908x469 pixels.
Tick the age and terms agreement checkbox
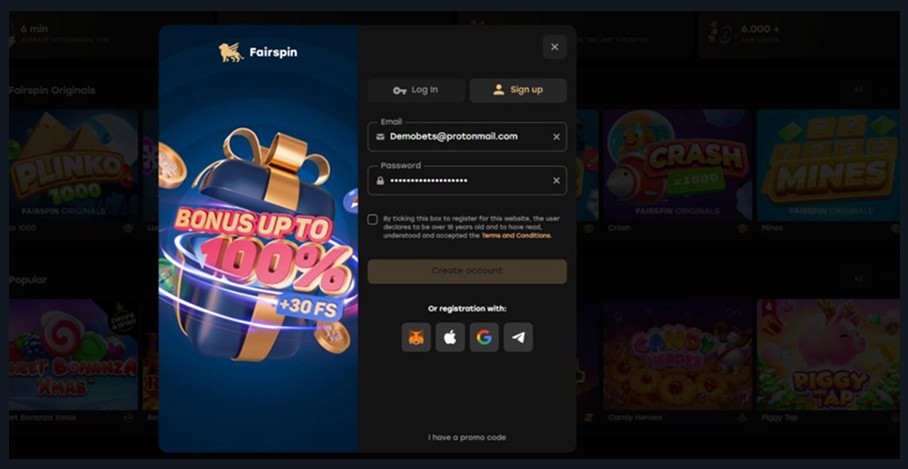tap(373, 220)
